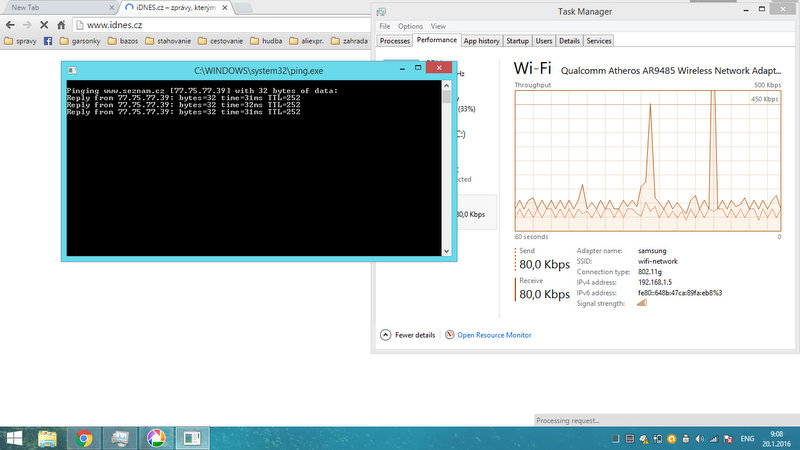800x450 pixels.
Task: Click the Chrome forward navigation arrow
Action: 27,24
